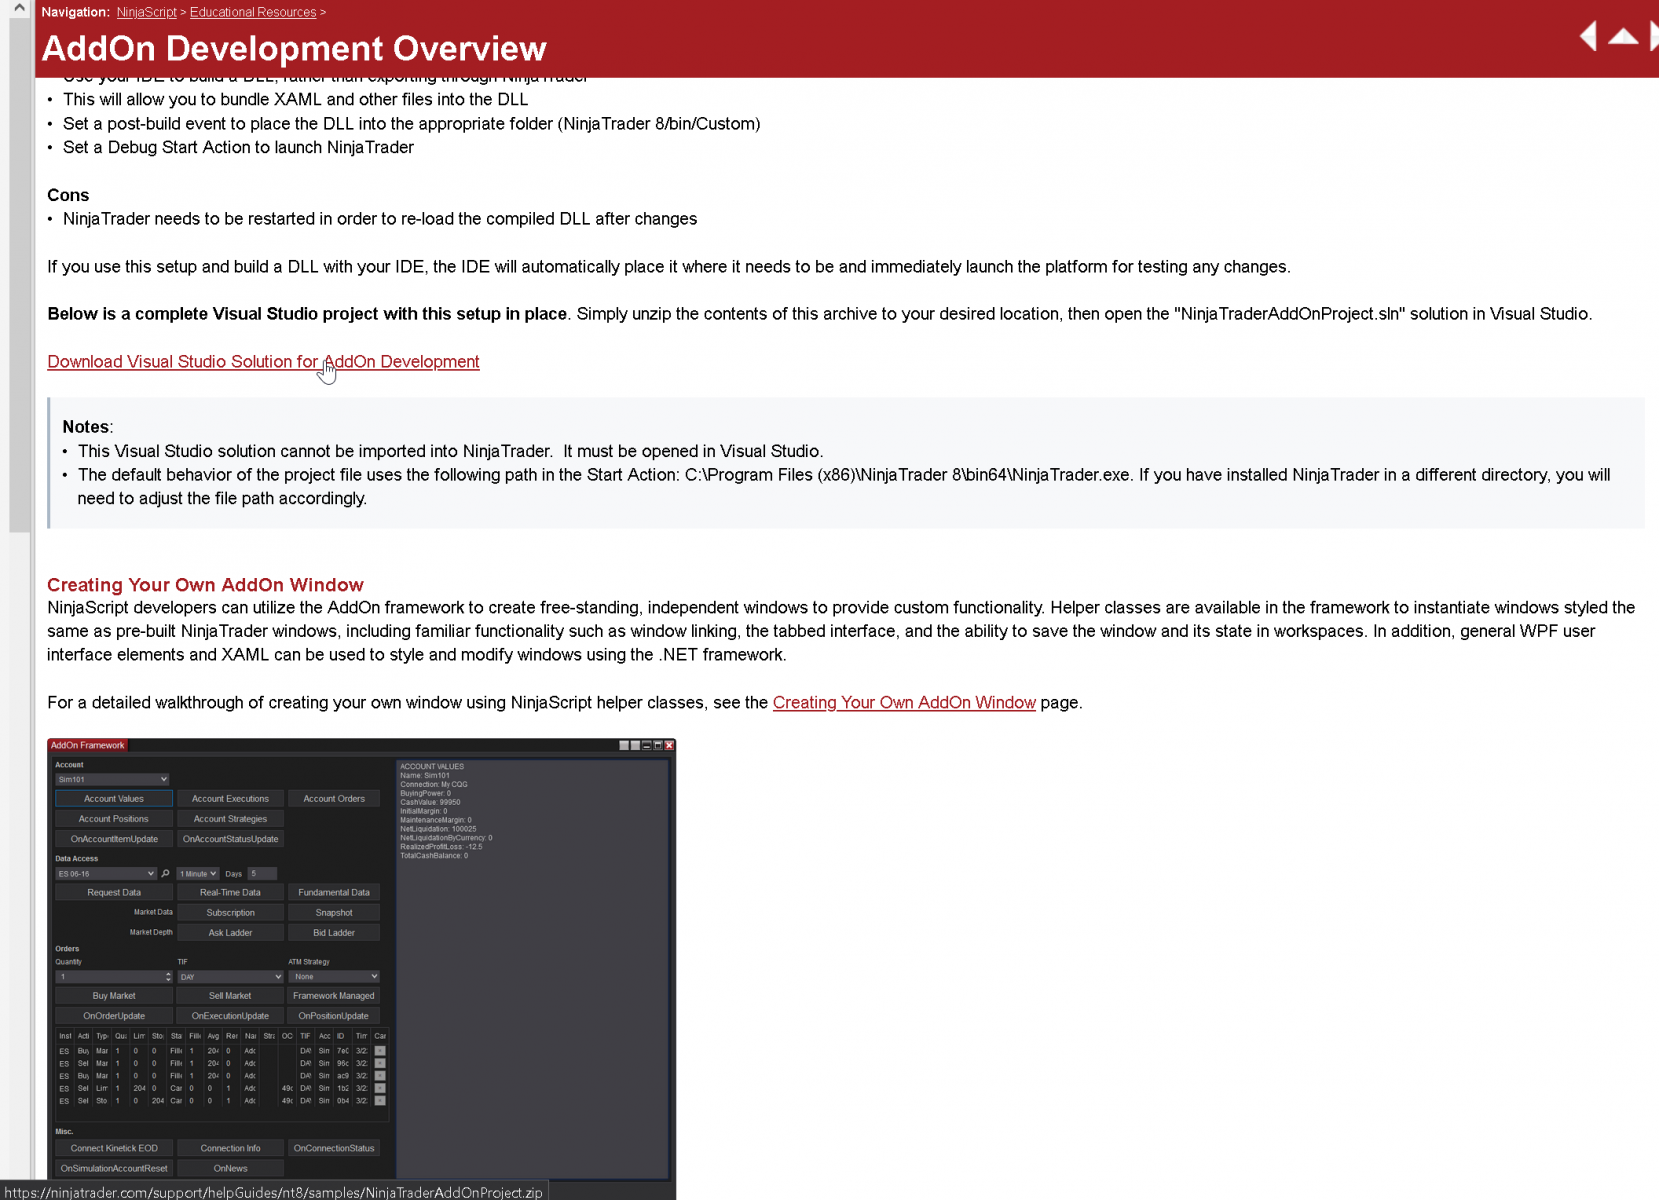Open the NinjaScript breadcrumb link
The image size is (1659, 1200).
coord(146,12)
